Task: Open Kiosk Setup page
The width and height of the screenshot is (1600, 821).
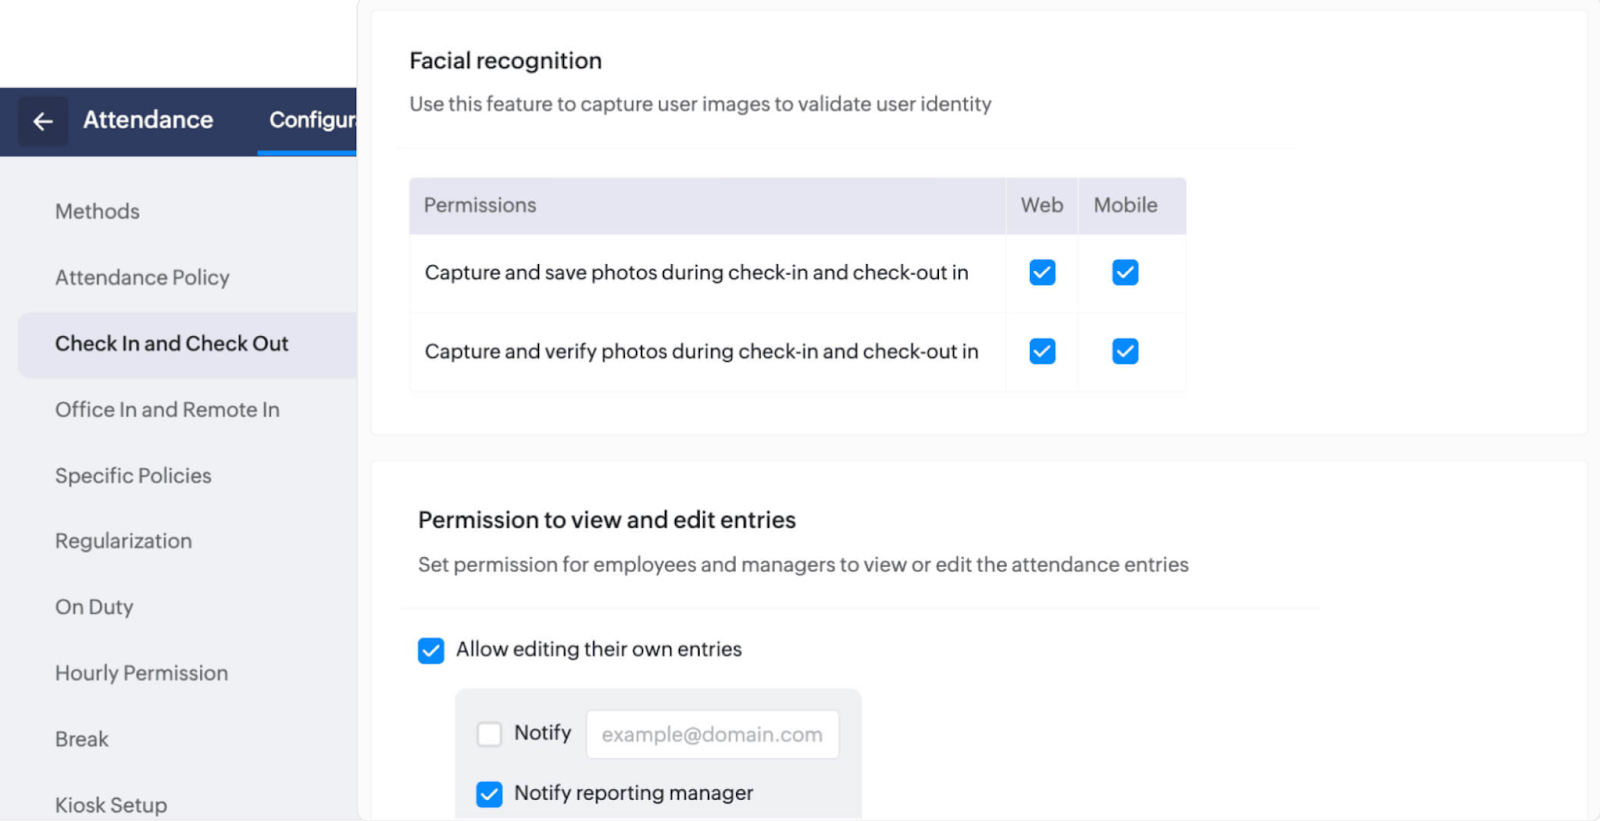Action: point(111,804)
